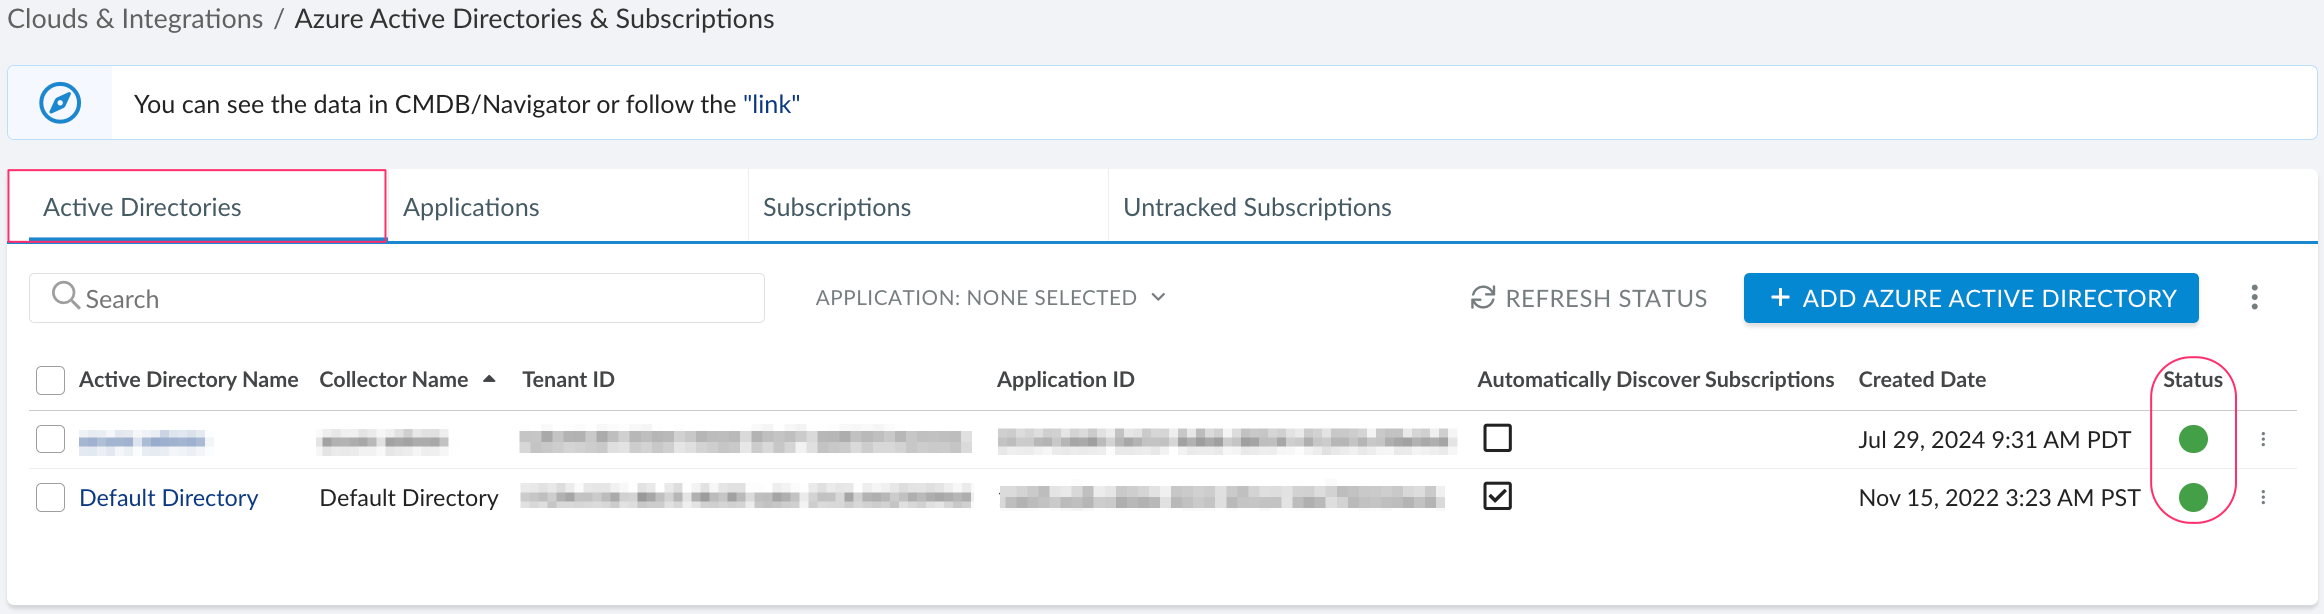Open the Untracked Subscriptions tab
The width and height of the screenshot is (2324, 614).
click(x=1257, y=207)
